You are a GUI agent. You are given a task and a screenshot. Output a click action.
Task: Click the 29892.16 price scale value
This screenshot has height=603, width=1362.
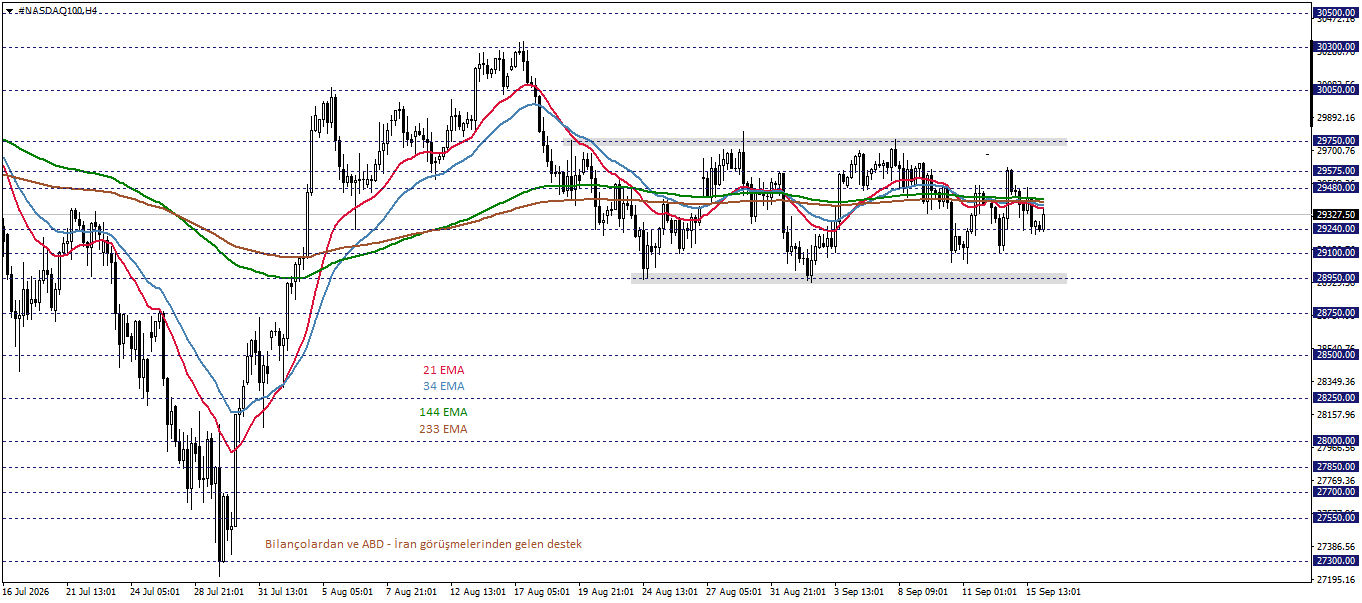1336,118
